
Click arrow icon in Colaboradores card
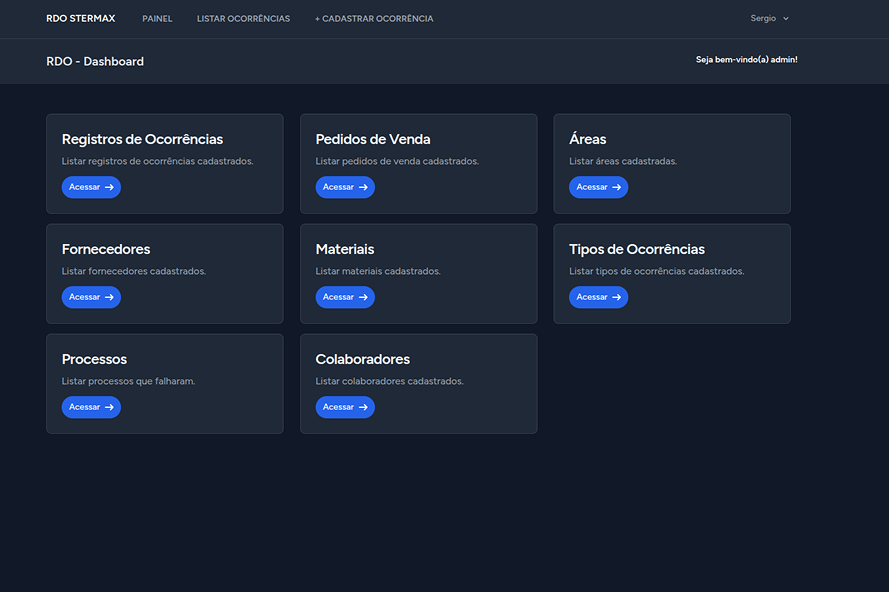tap(364, 407)
